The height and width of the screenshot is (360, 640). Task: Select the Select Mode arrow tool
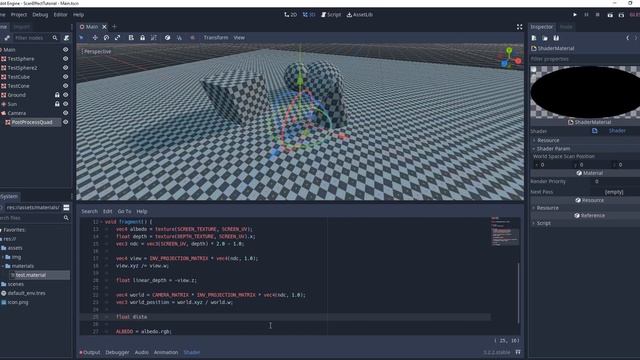pyautogui.click(x=81, y=38)
